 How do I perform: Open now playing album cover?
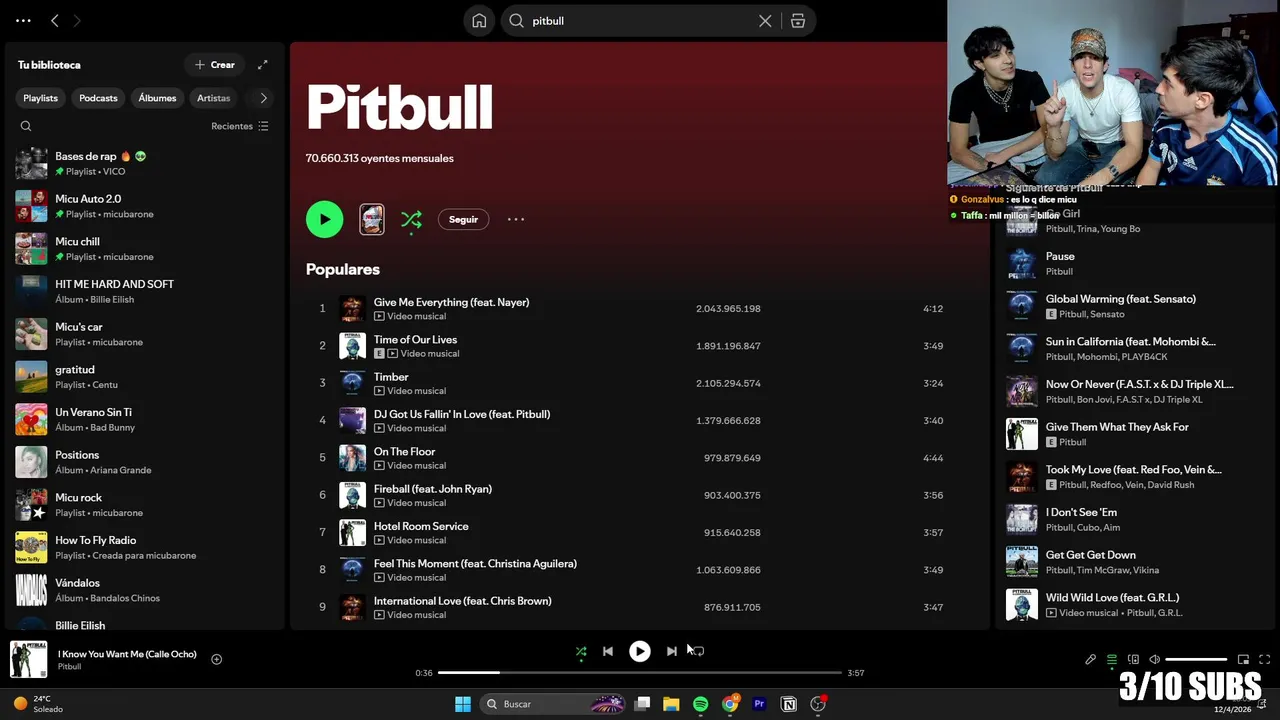click(x=29, y=659)
